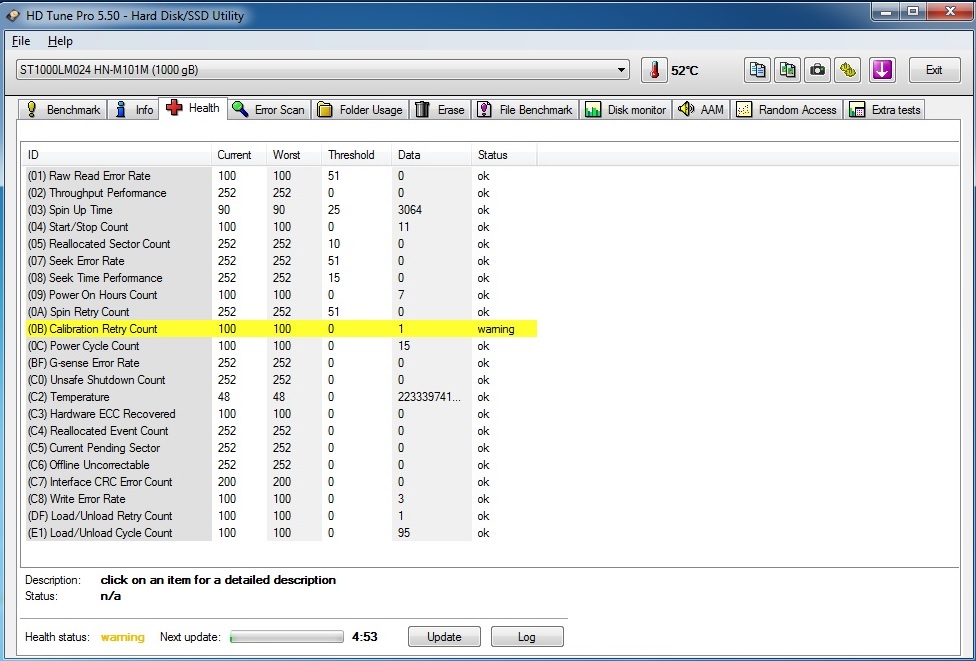Click the Status column header
976x661 pixels.
pos(504,155)
